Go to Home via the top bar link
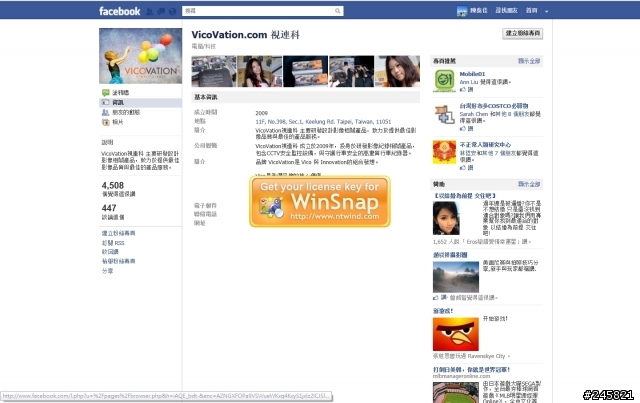The image size is (640, 403). point(531,11)
